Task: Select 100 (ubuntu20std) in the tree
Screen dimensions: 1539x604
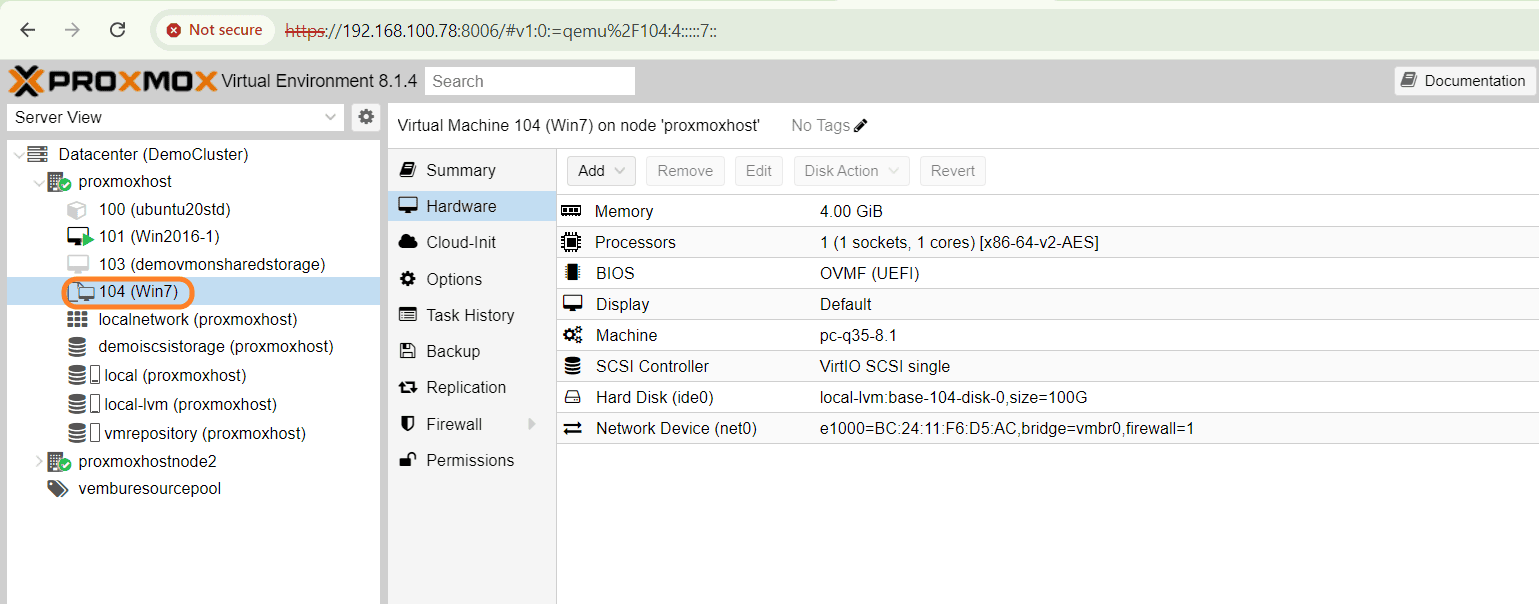Action: click(x=165, y=210)
